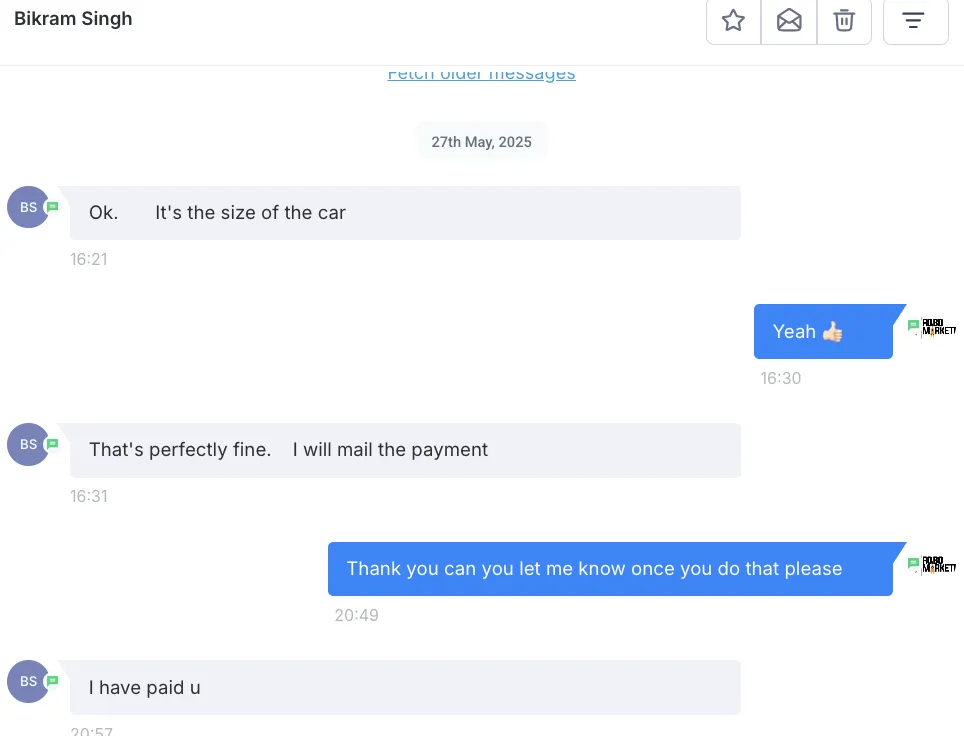The height and width of the screenshot is (736, 964).
Task: Select the 'I have paid u' message
Action: pos(405,687)
